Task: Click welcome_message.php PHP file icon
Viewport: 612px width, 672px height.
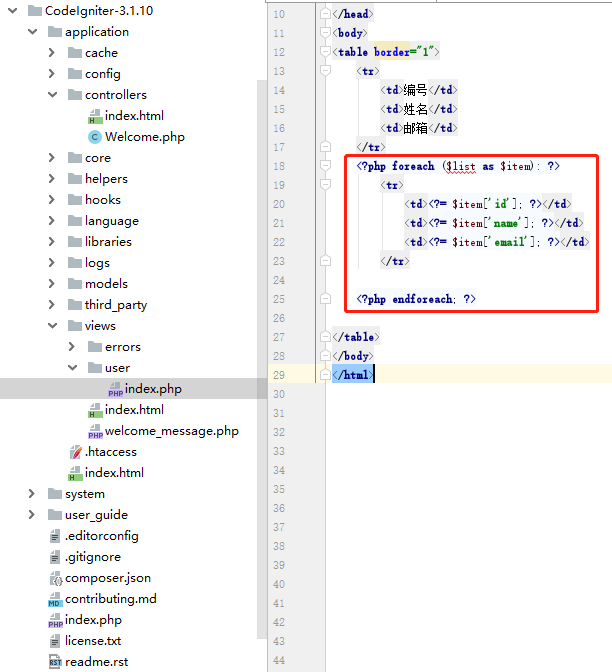Action: point(95,431)
